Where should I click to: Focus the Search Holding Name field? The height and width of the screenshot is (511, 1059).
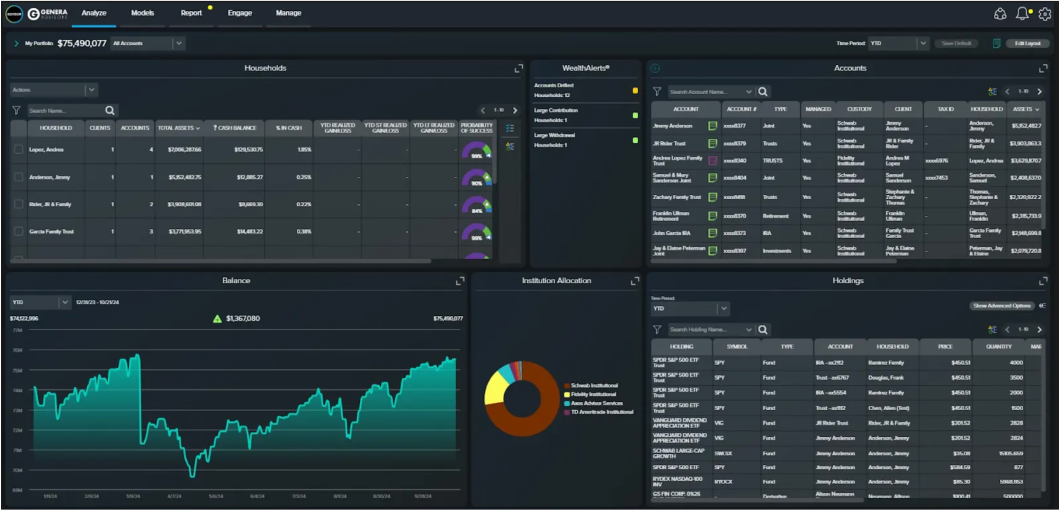[x=706, y=329]
